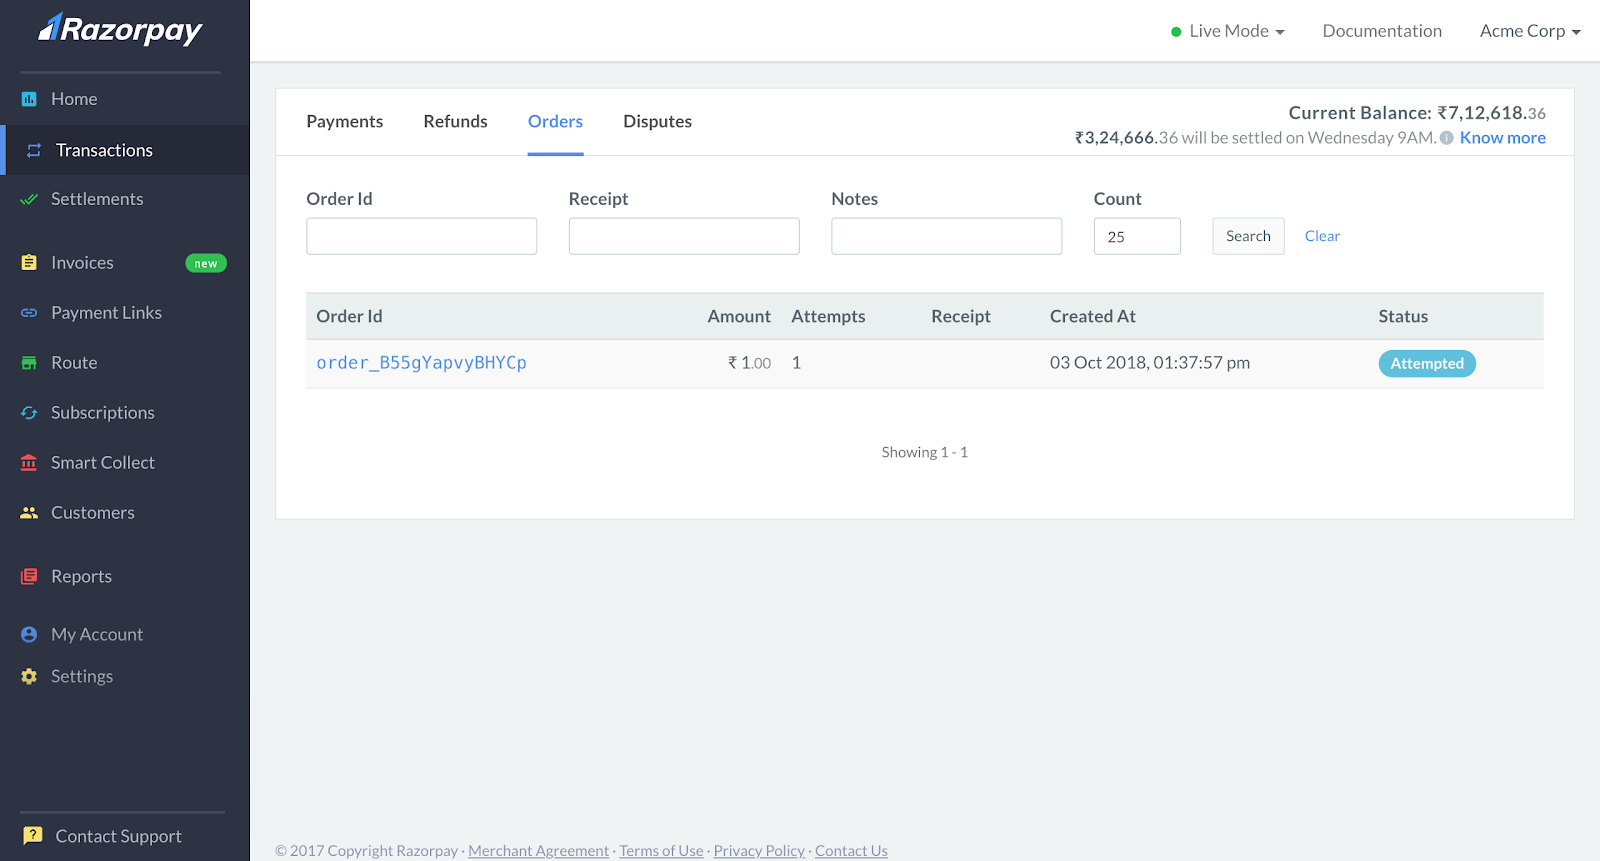Screen dimensions: 1600x861
Task: Focus the Notes search field
Action: 946,236
